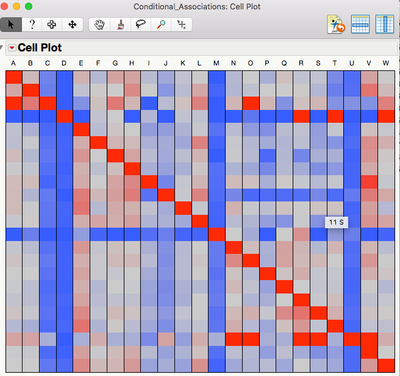Click the "11 S" tooltip label

[x=337, y=222]
